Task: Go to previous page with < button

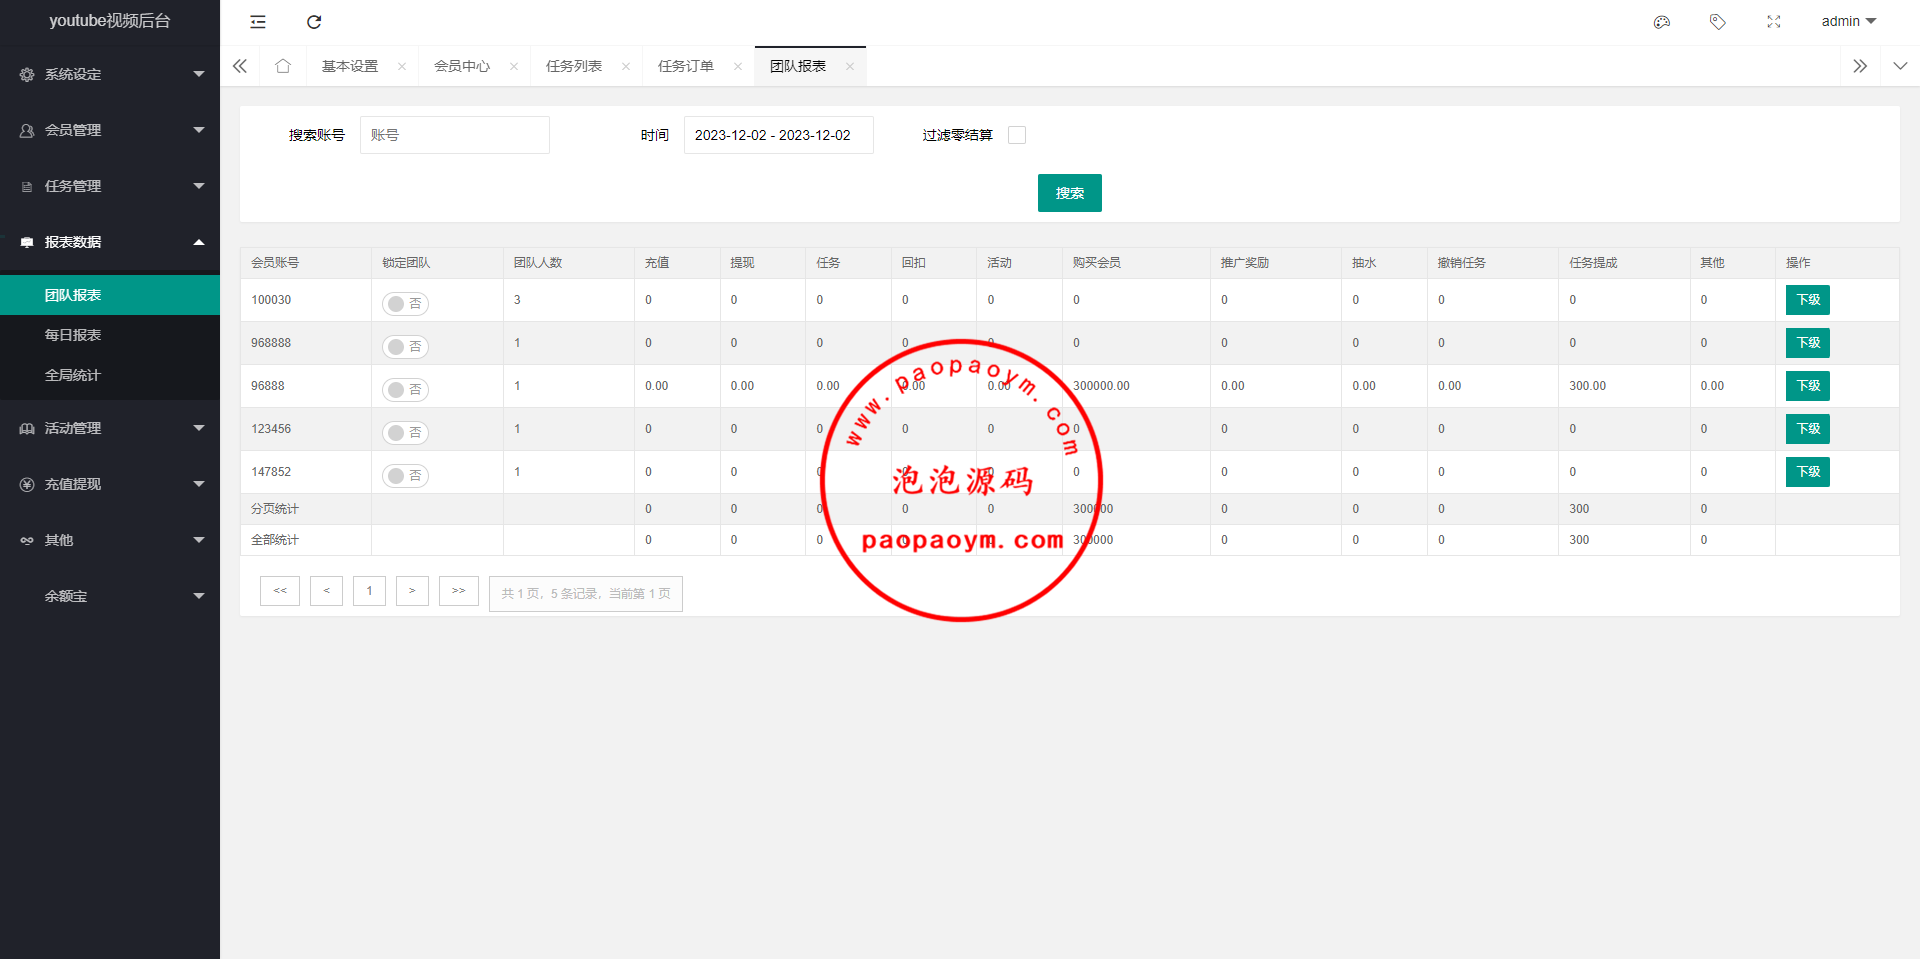Action: pos(326,591)
